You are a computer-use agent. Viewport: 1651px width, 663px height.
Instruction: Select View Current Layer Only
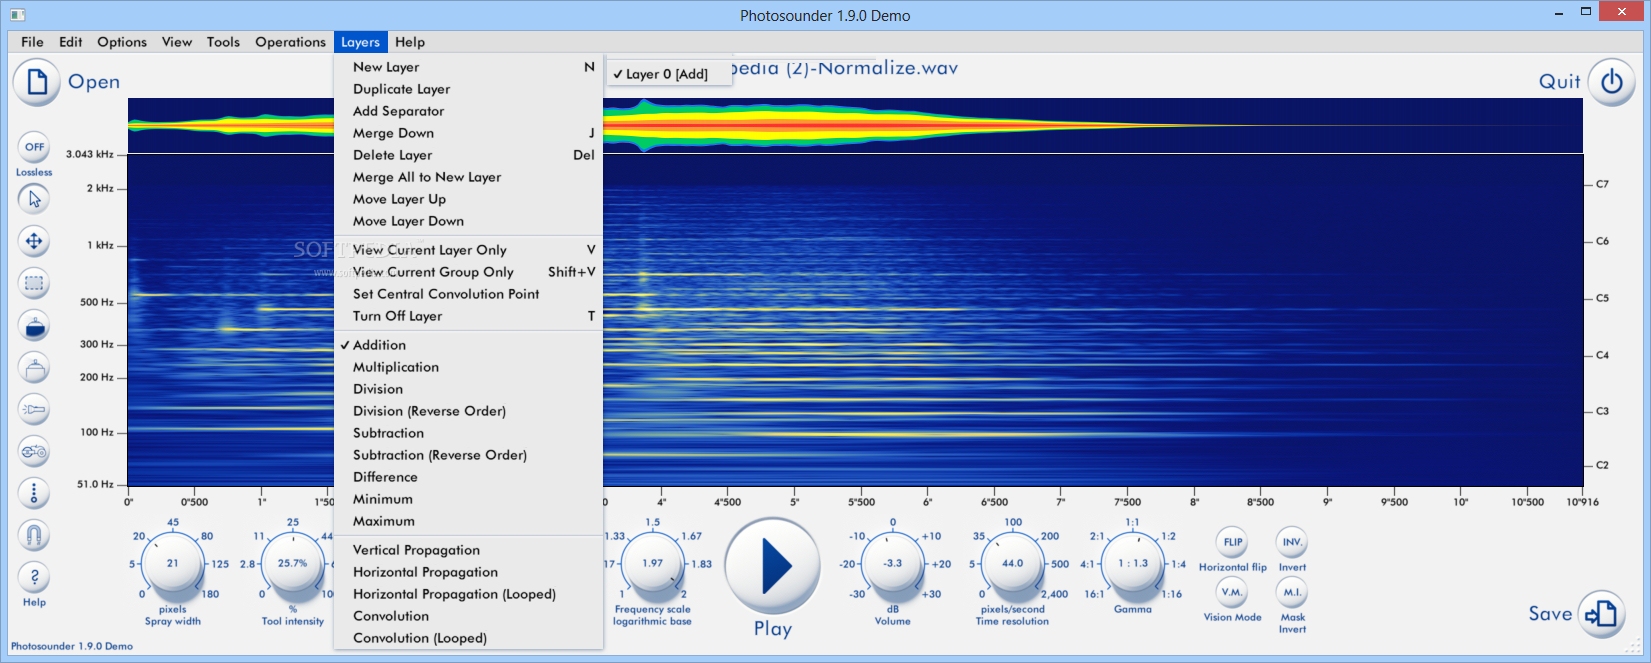coord(468,250)
